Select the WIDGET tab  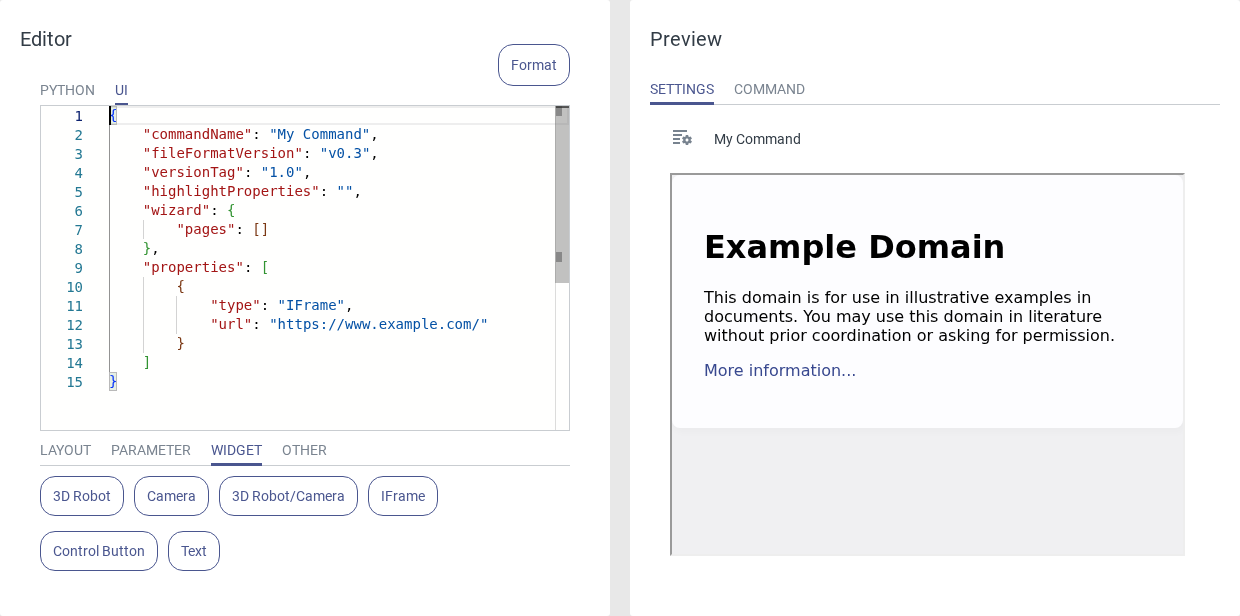click(x=236, y=450)
